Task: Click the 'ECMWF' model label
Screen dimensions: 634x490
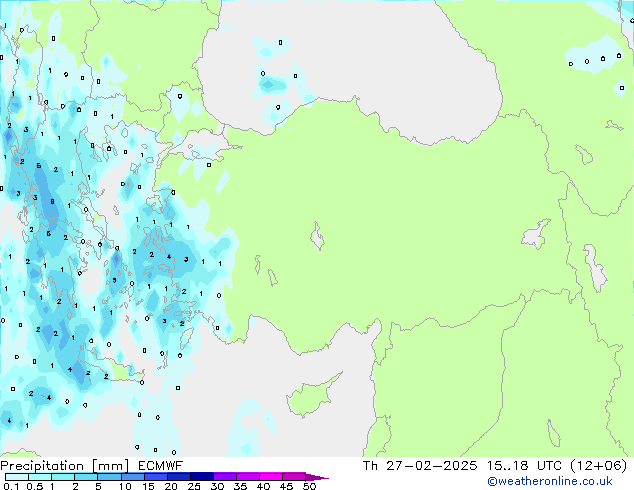Action: click(160, 466)
